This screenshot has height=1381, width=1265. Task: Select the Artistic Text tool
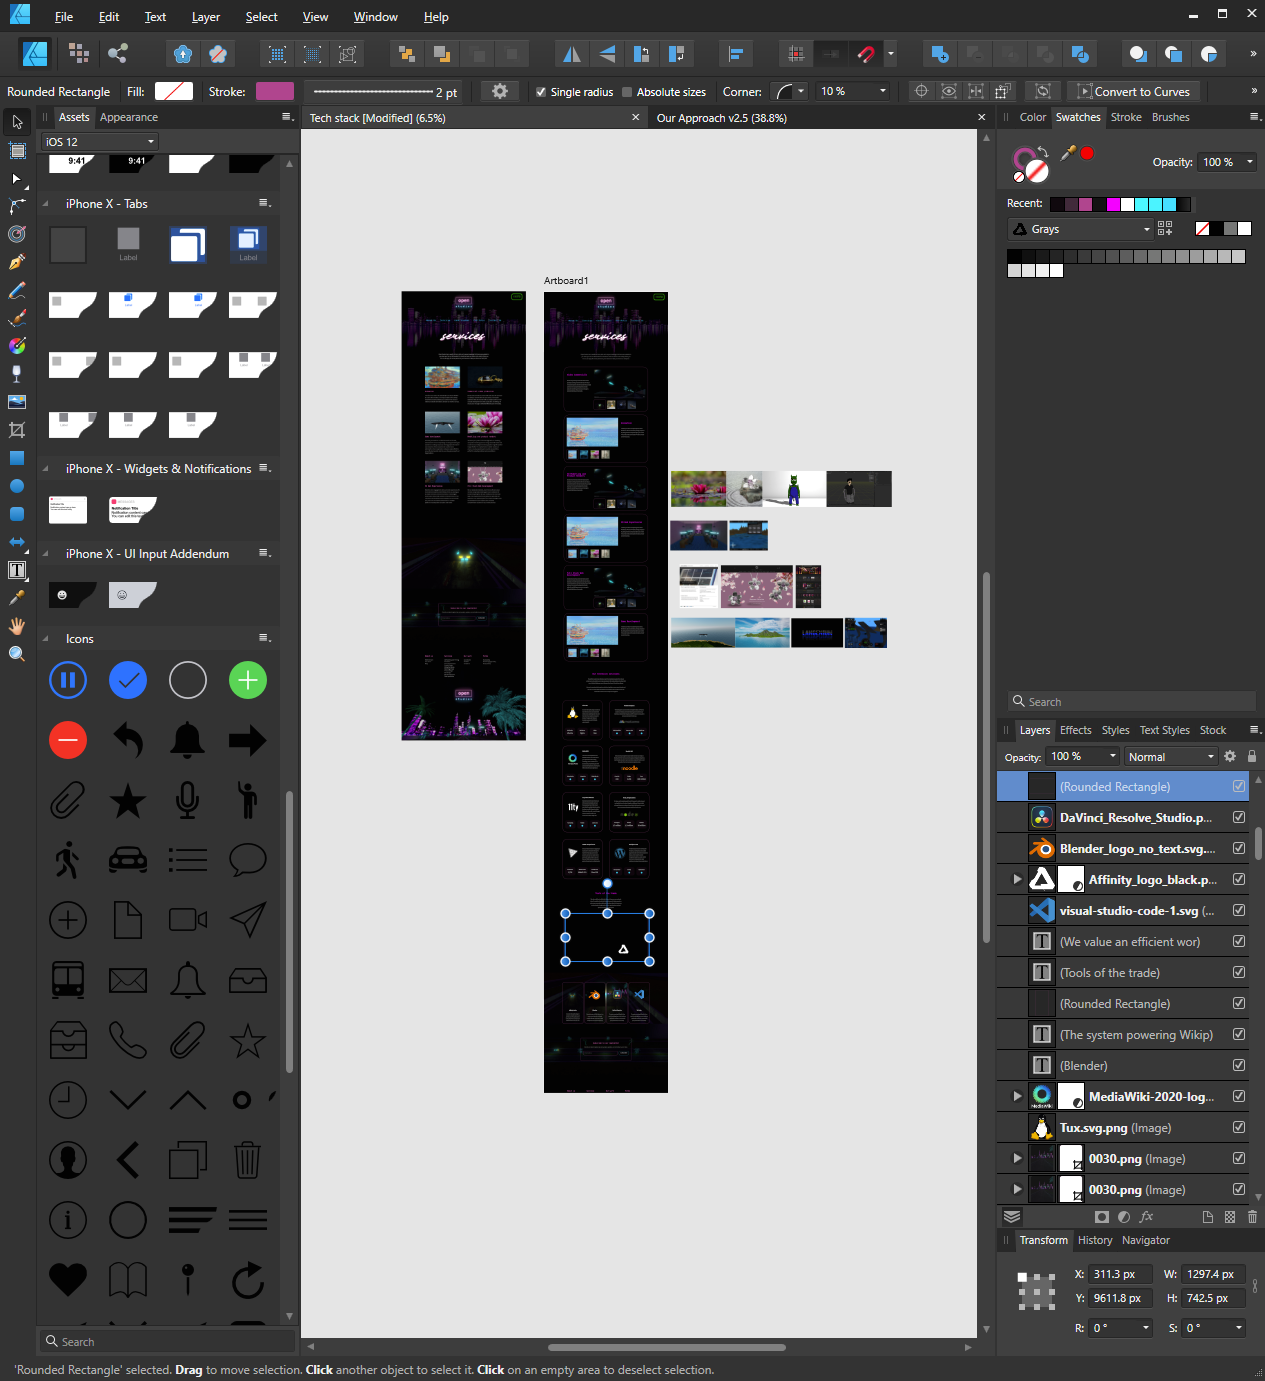[17, 570]
